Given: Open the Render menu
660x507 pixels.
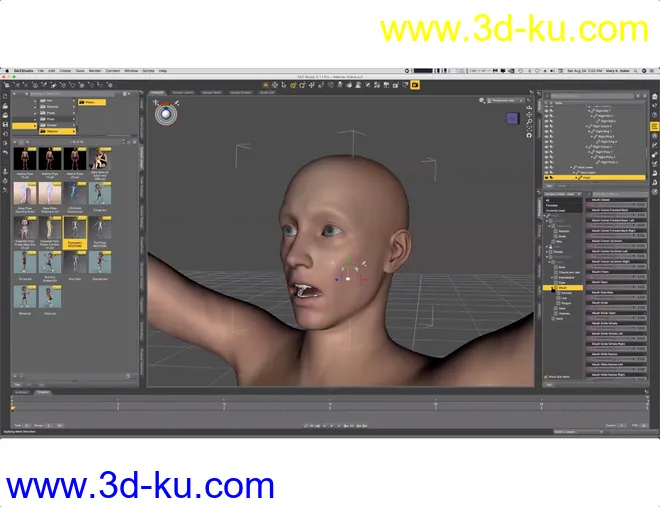Looking at the screenshot, I should pyautogui.click(x=95, y=71).
